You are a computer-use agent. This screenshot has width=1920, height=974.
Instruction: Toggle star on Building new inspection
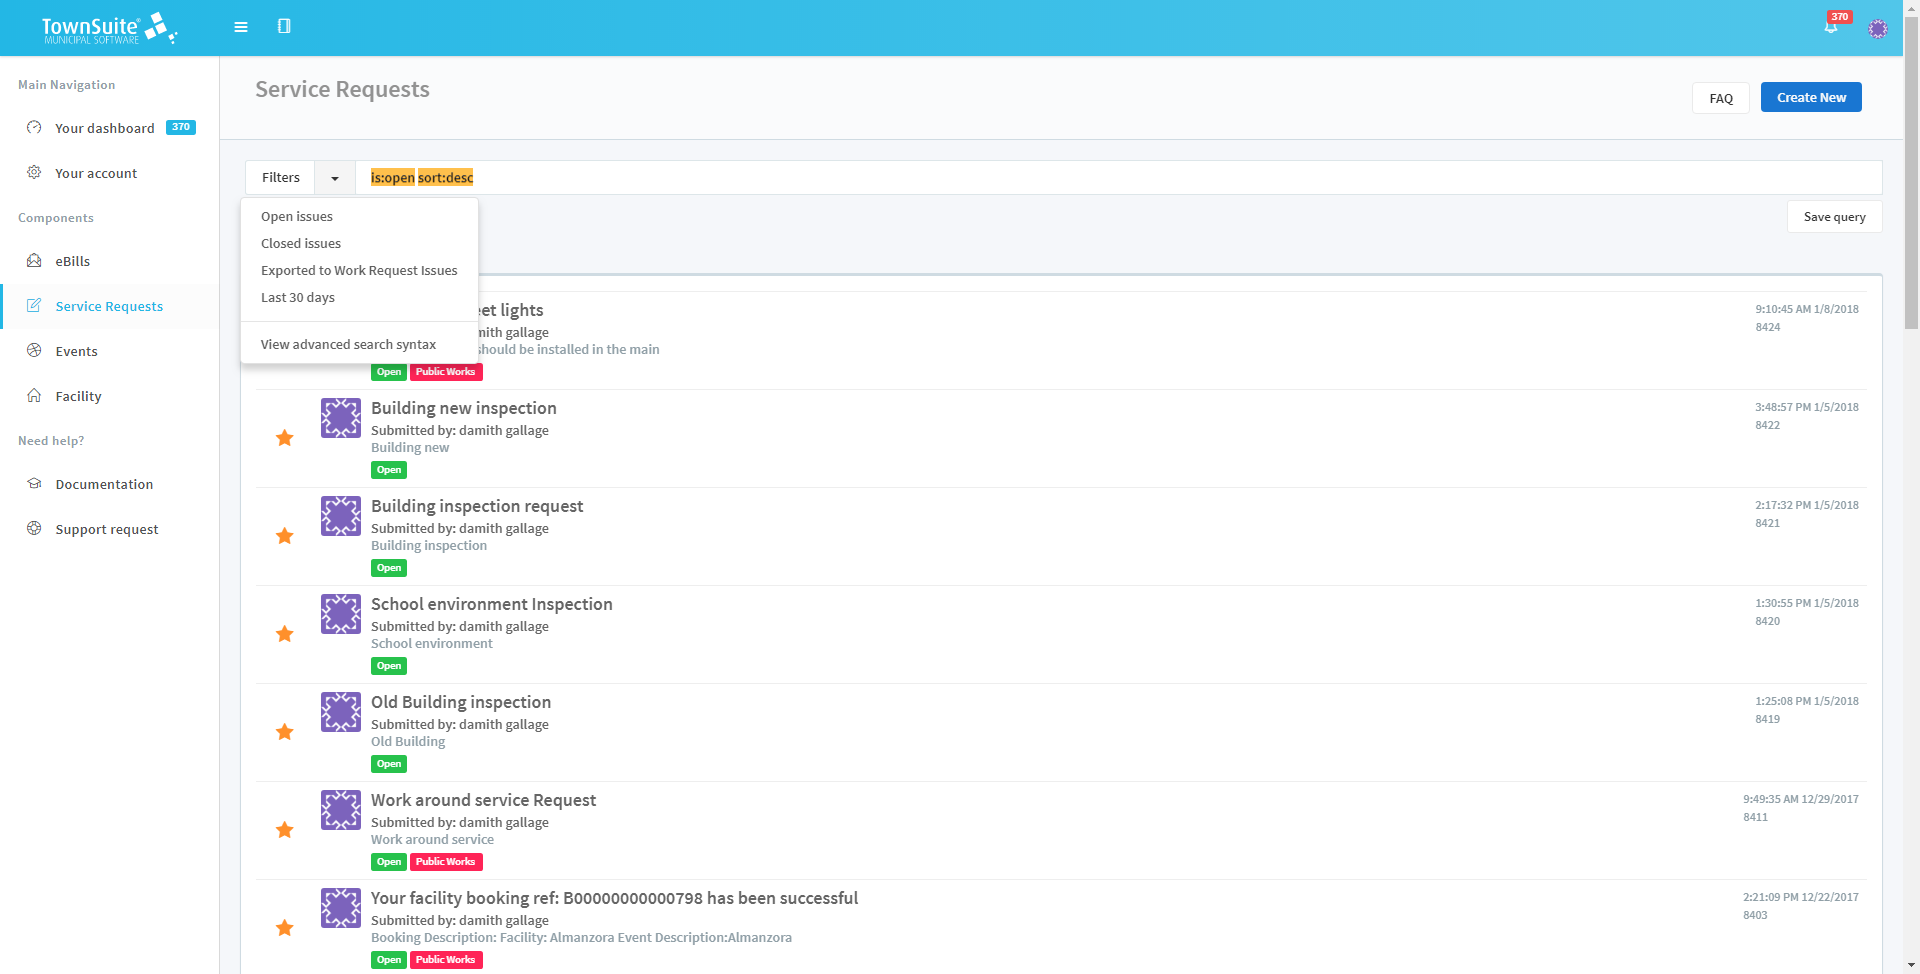(285, 438)
